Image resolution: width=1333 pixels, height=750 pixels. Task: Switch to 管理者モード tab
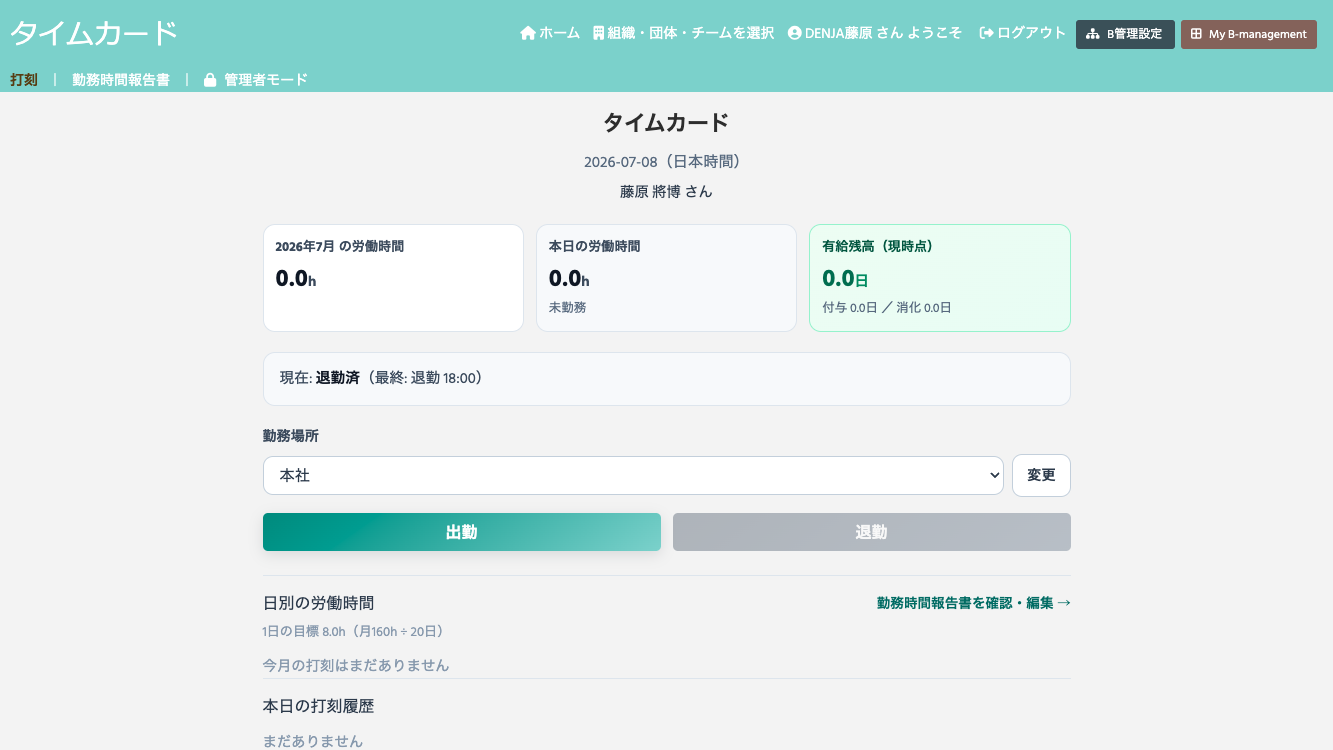[256, 80]
